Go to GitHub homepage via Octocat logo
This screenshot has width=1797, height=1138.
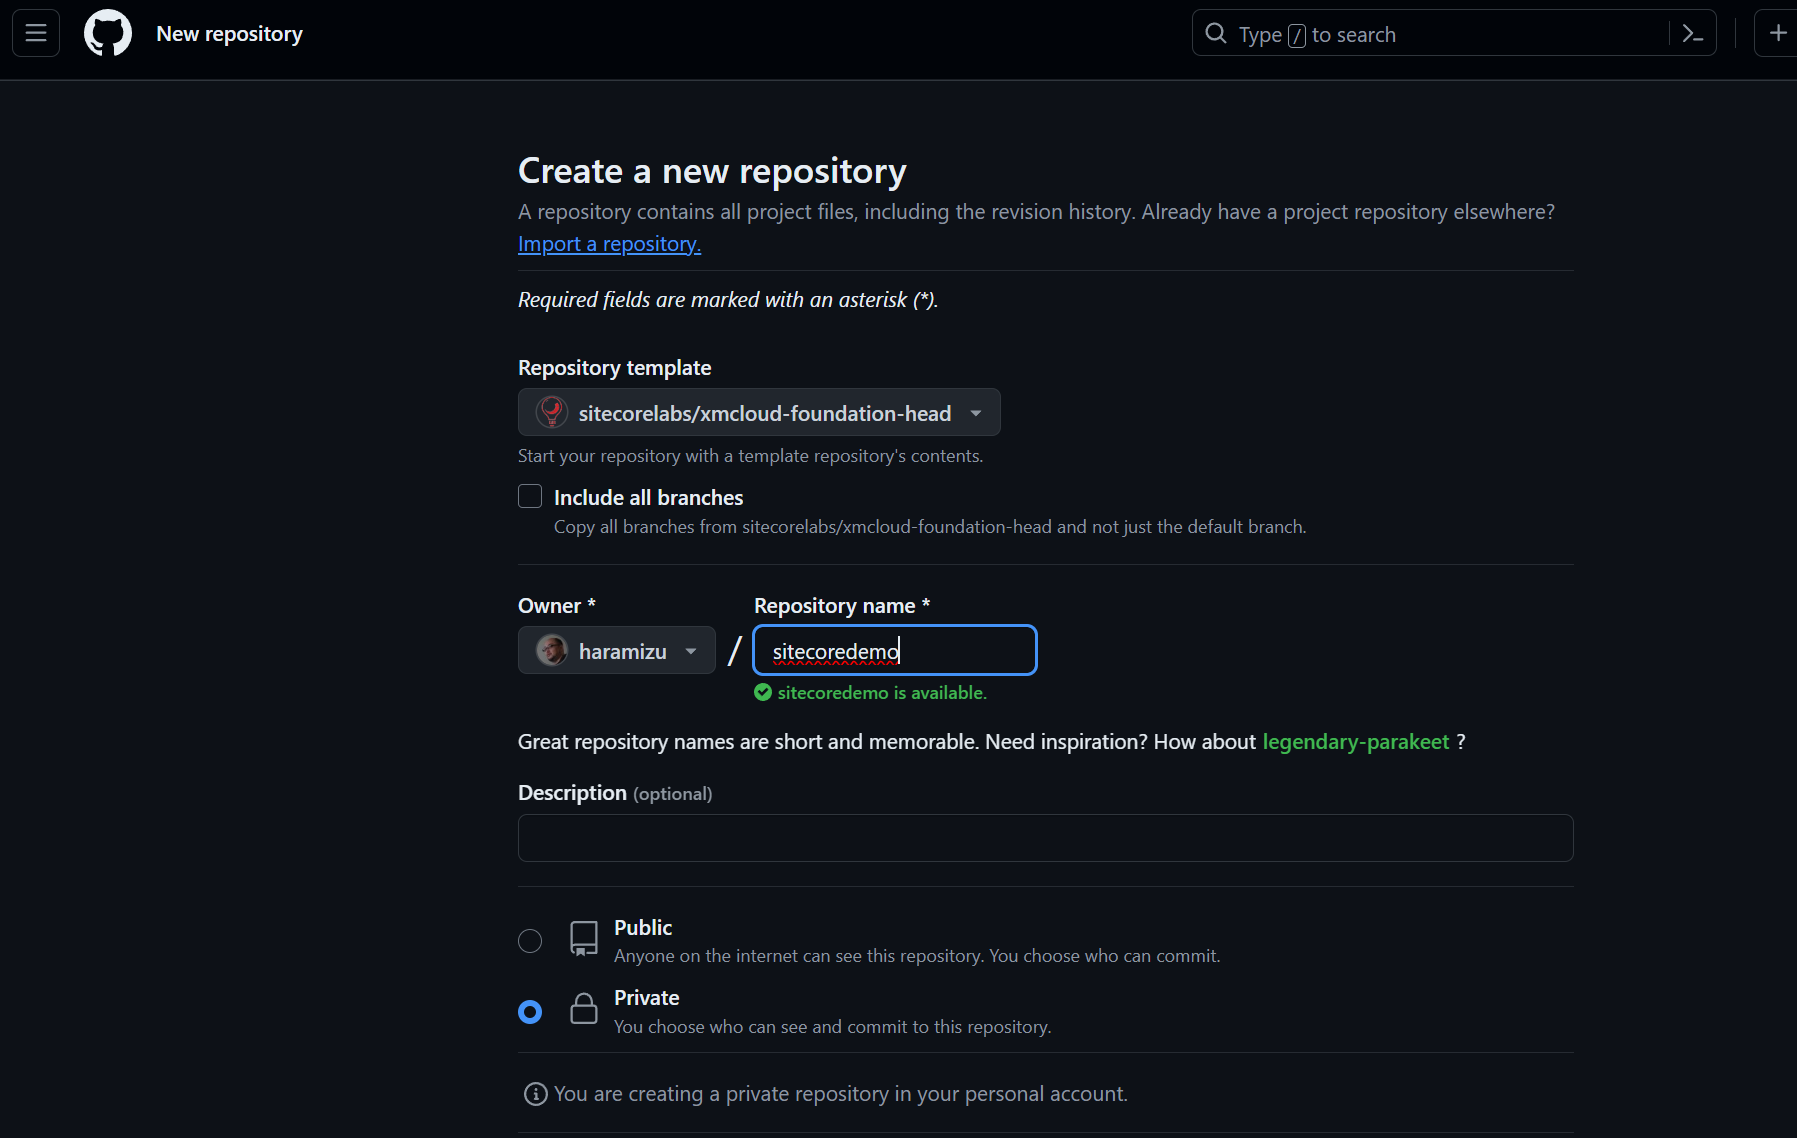(x=108, y=33)
